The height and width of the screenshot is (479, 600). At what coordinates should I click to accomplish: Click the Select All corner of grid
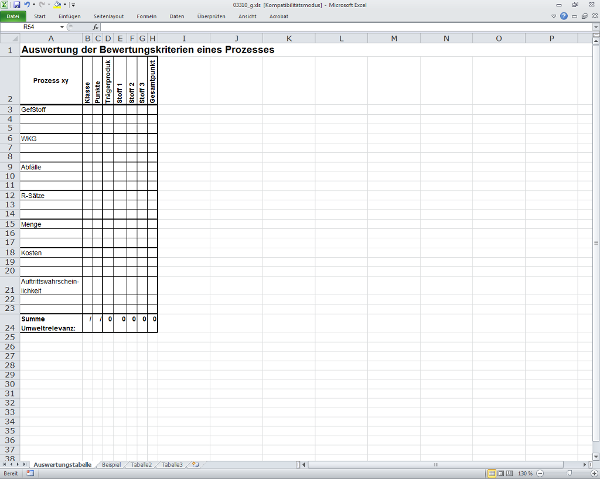pos(9,38)
